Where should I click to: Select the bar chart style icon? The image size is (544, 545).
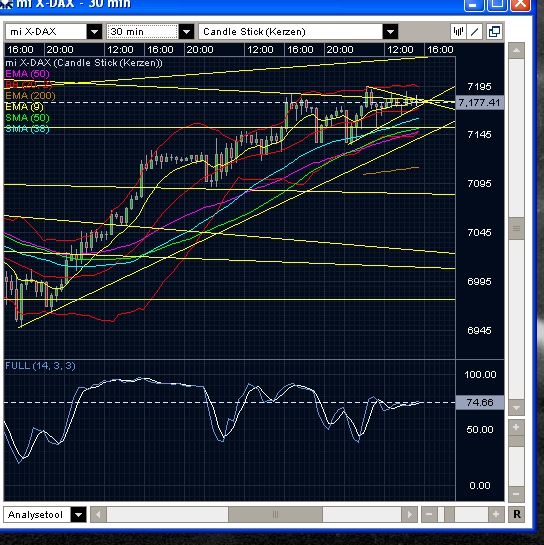point(458,32)
